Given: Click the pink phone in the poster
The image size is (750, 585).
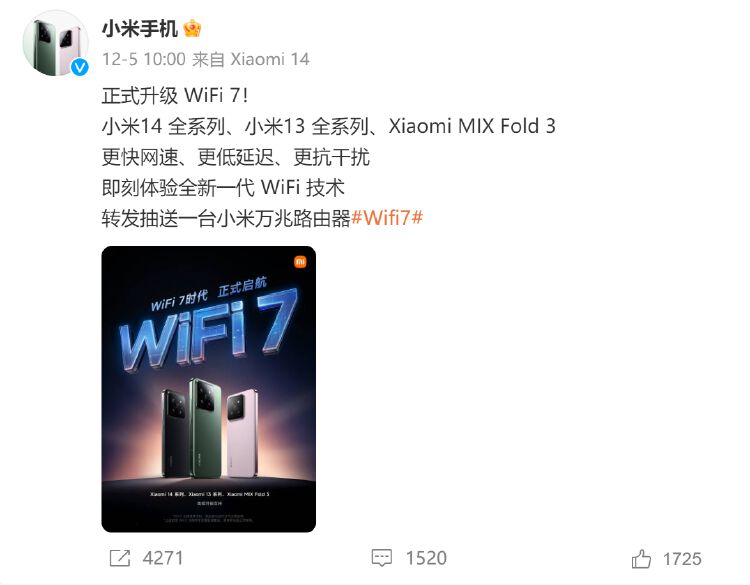Looking at the screenshot, I should [x=242, y=433].
